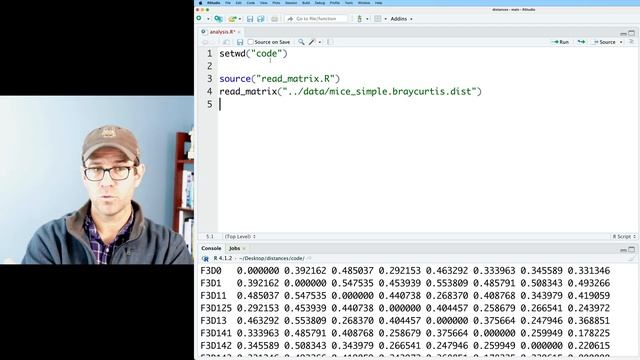Open the Plots menu
The width and height of the screenshot is (640, 360).
[x=276, y=3]
